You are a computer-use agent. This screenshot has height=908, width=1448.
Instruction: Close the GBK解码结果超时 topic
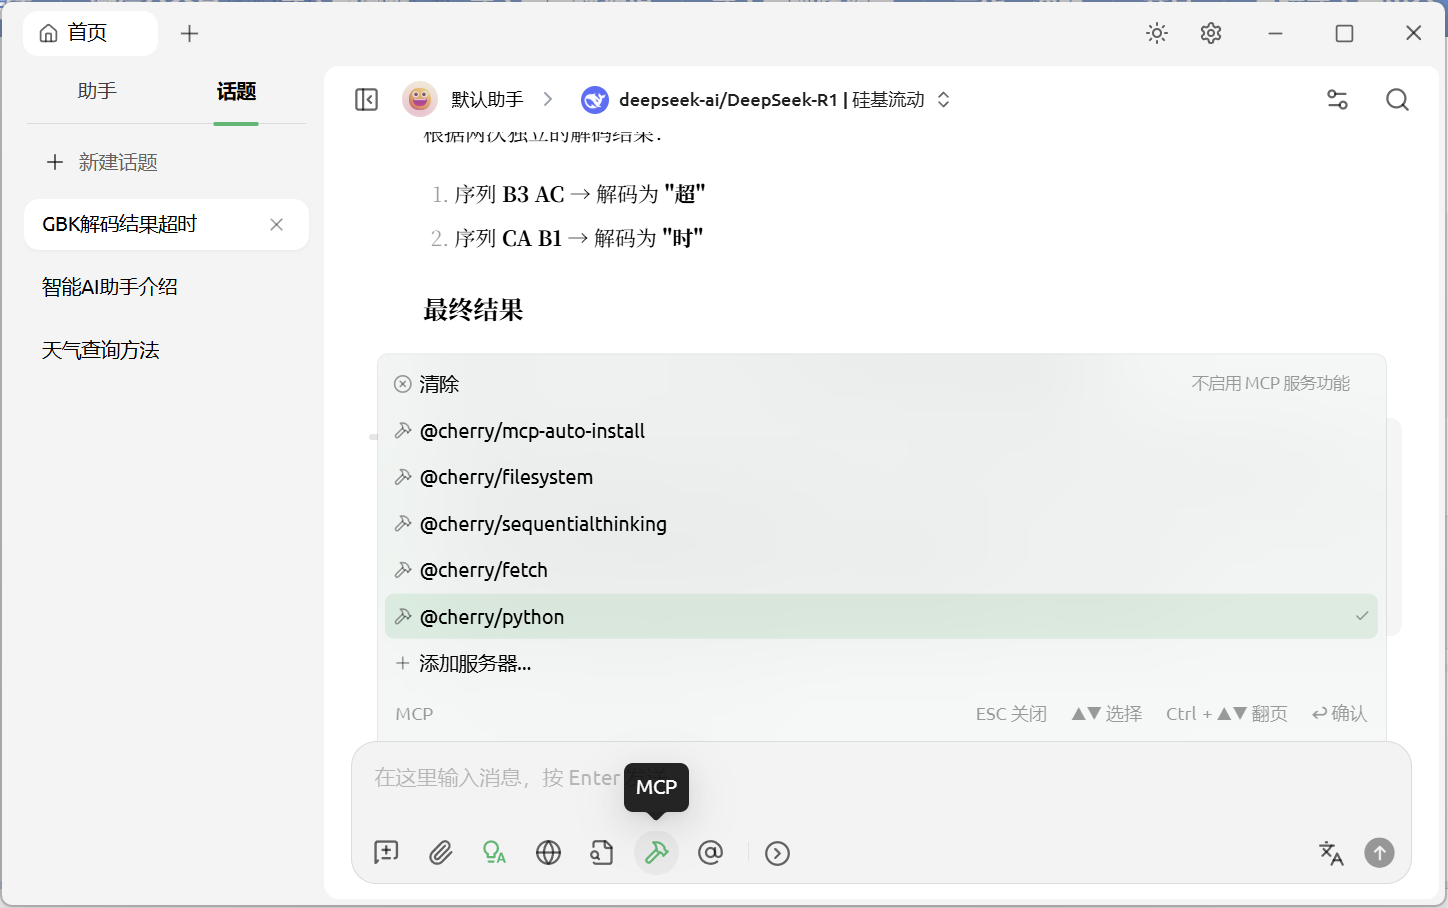click(276, 224)
